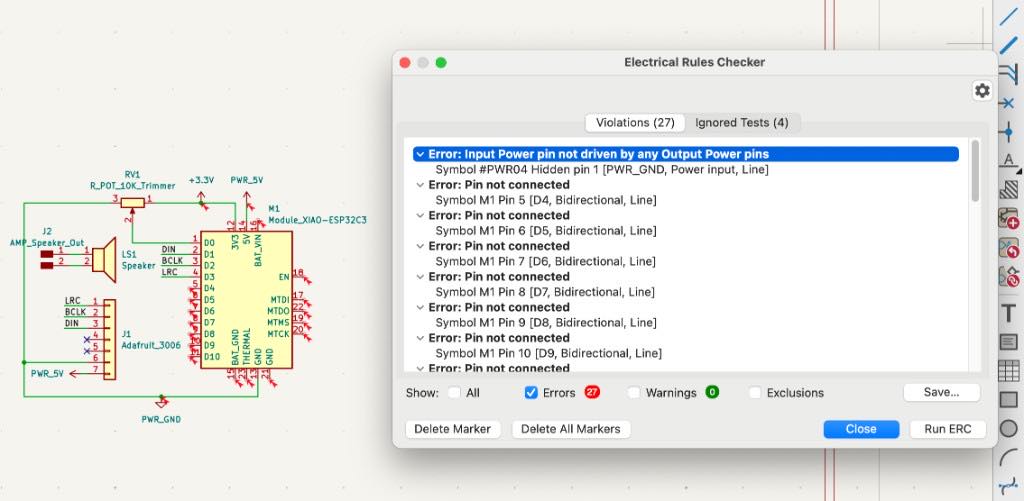The image size is (1024, 501).
Task: Collapse the M1 Pin 8 error entry
Action: [419, 277]
